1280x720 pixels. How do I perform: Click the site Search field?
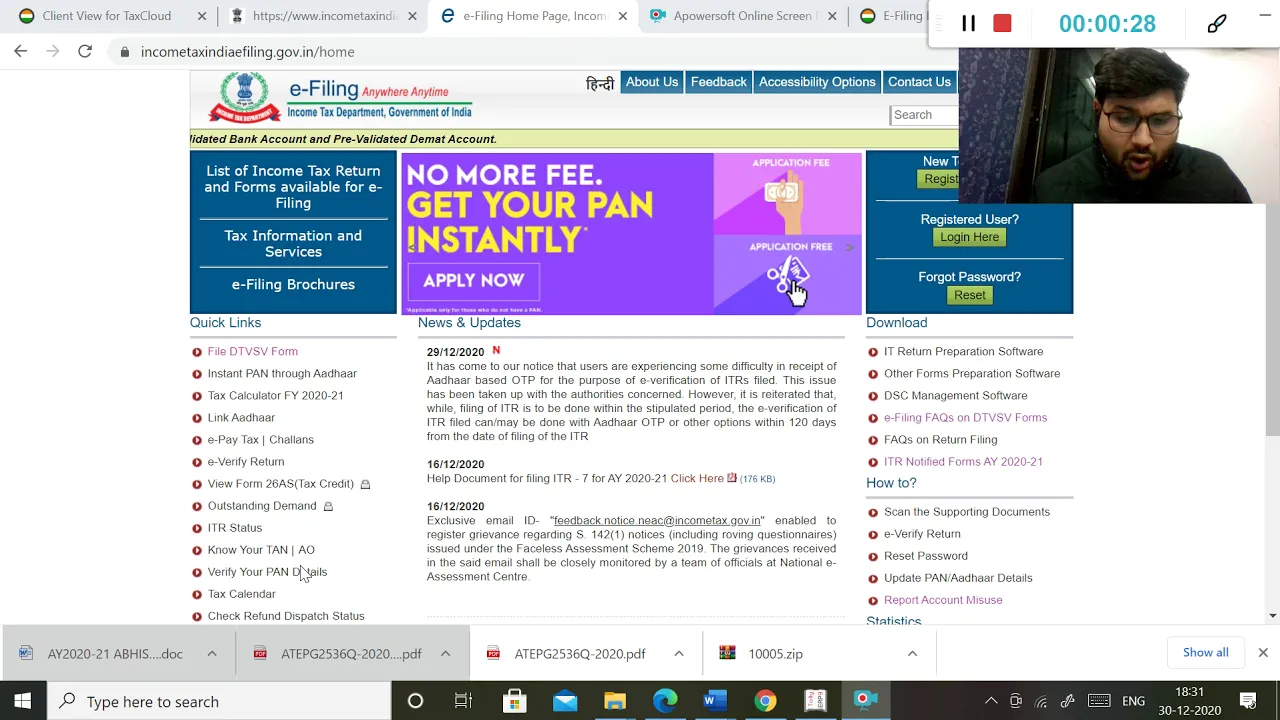click(924, 115)
